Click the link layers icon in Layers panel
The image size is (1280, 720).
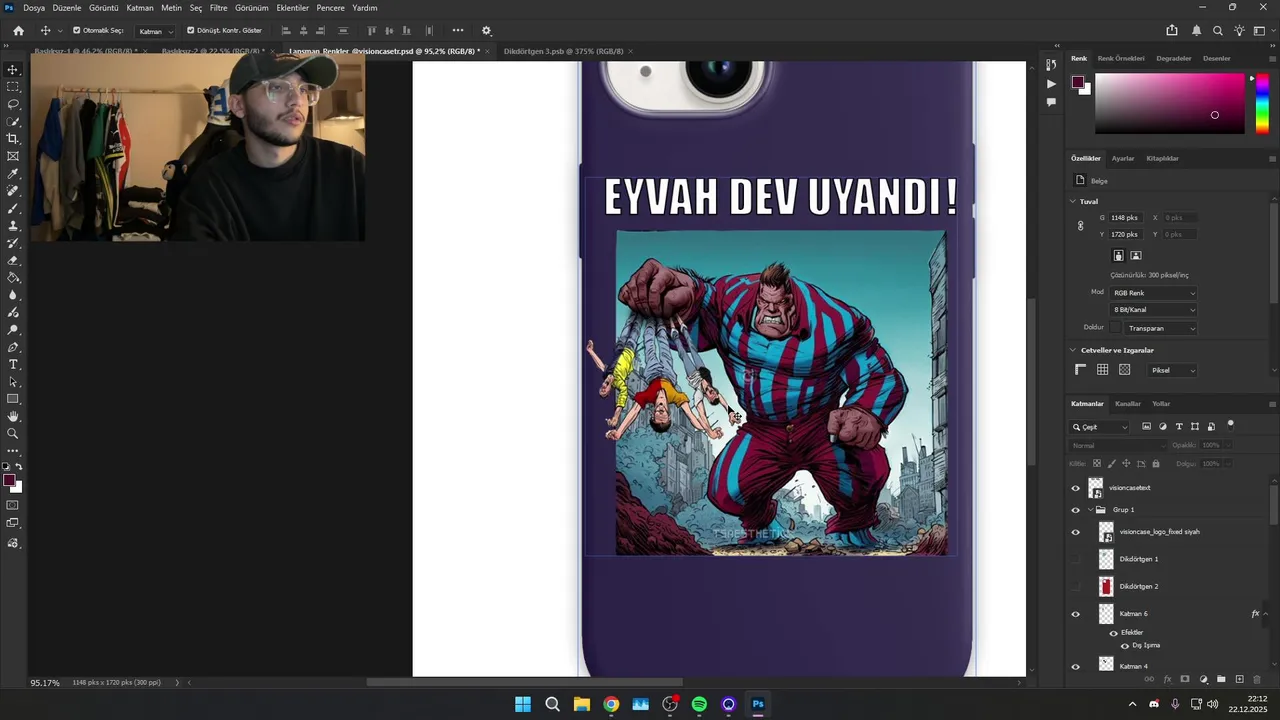1149,679
